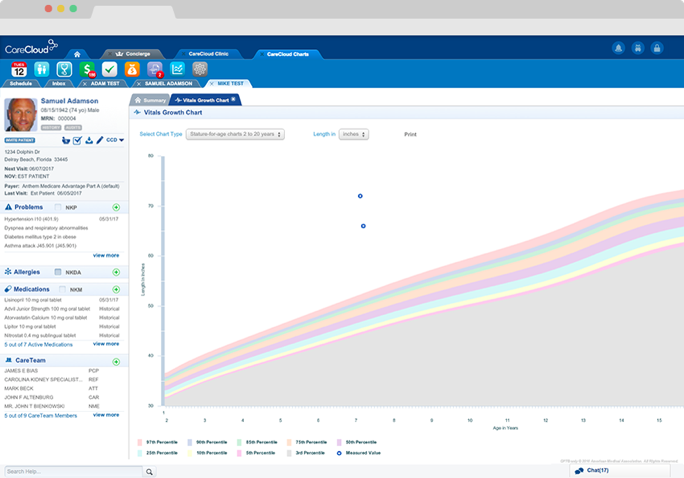Screen dimensions: 684x478
Task: Click the search magnifier icon
Action: click(x=149, y=471)
